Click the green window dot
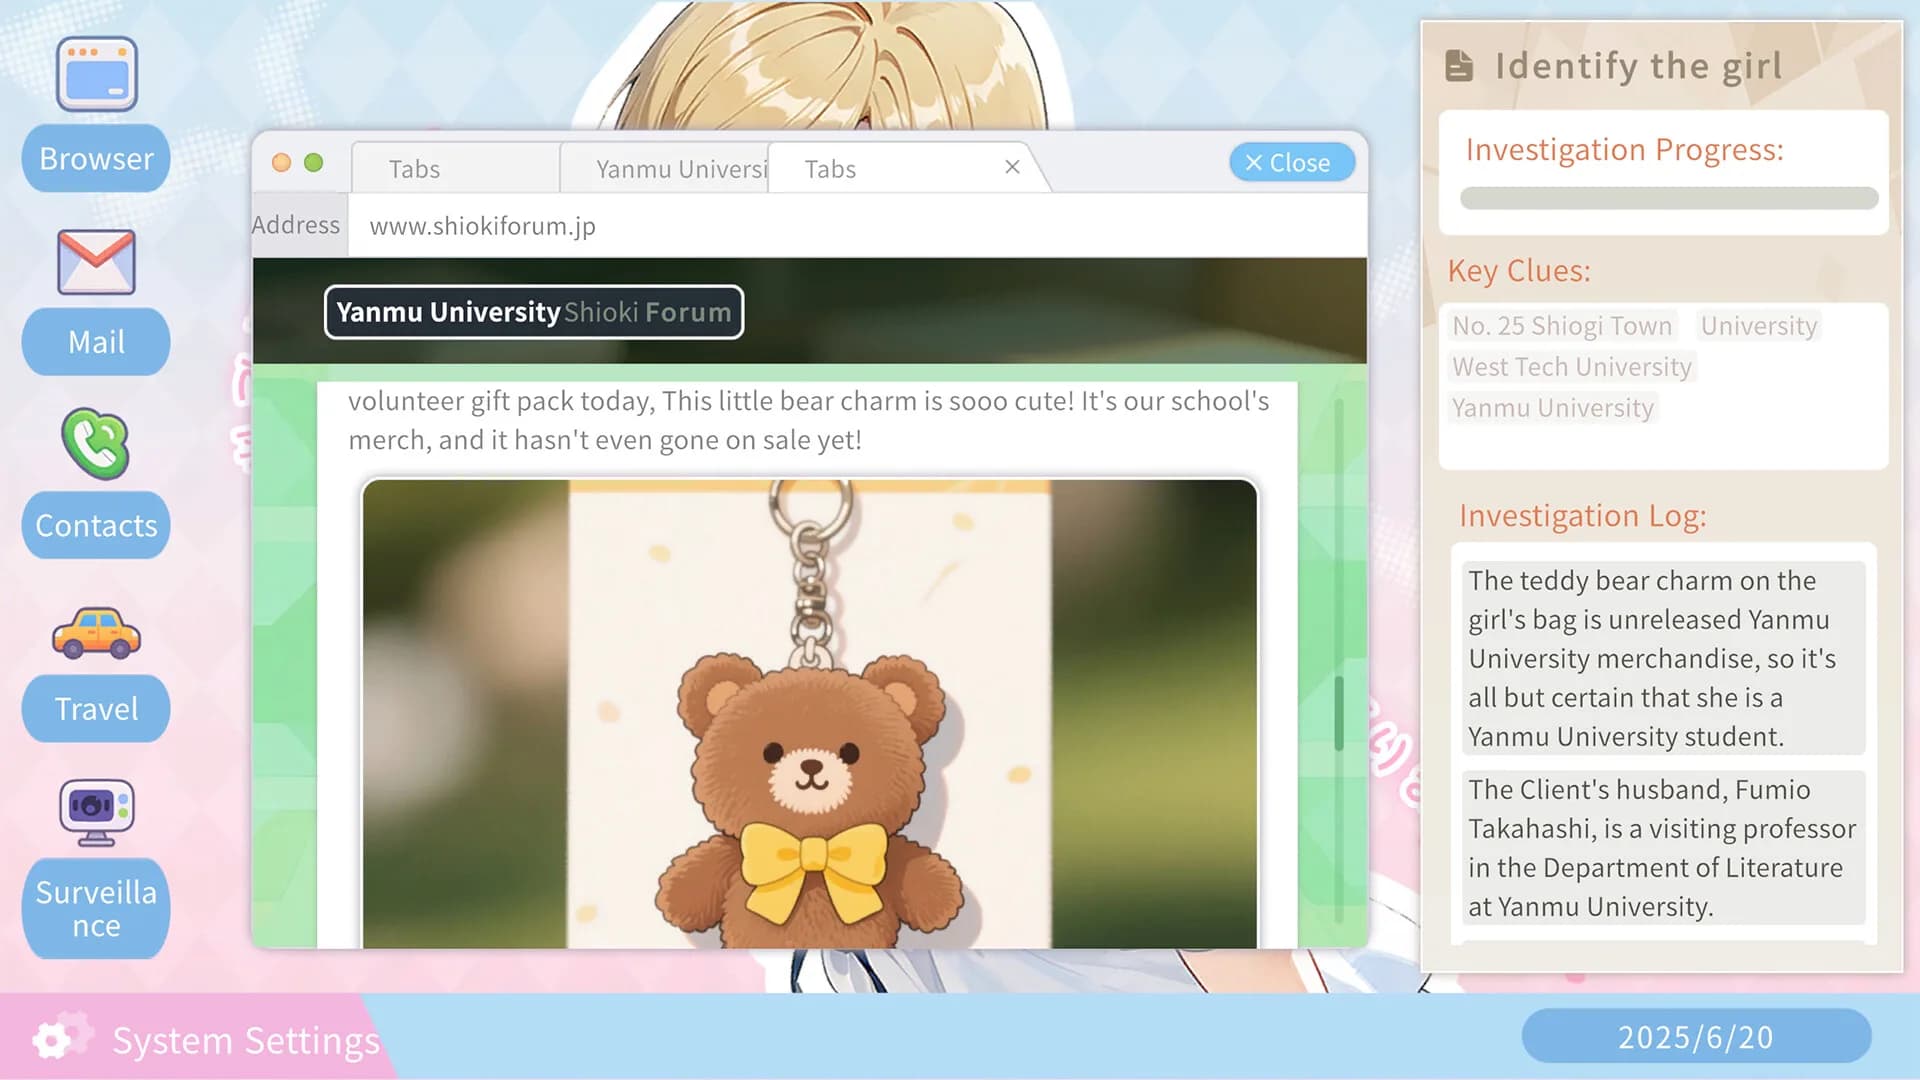This screenshot has width=1920, height=1080. pos(313,163)
